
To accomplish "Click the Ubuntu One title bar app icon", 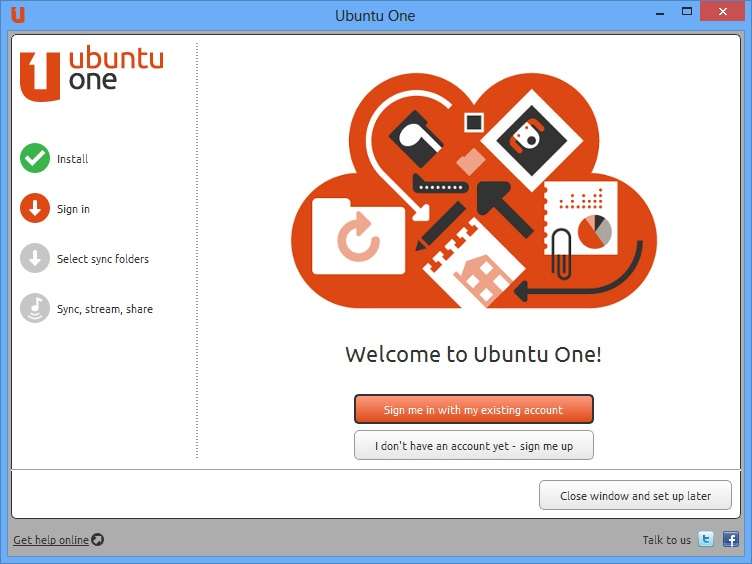I will tap(18, 14).
